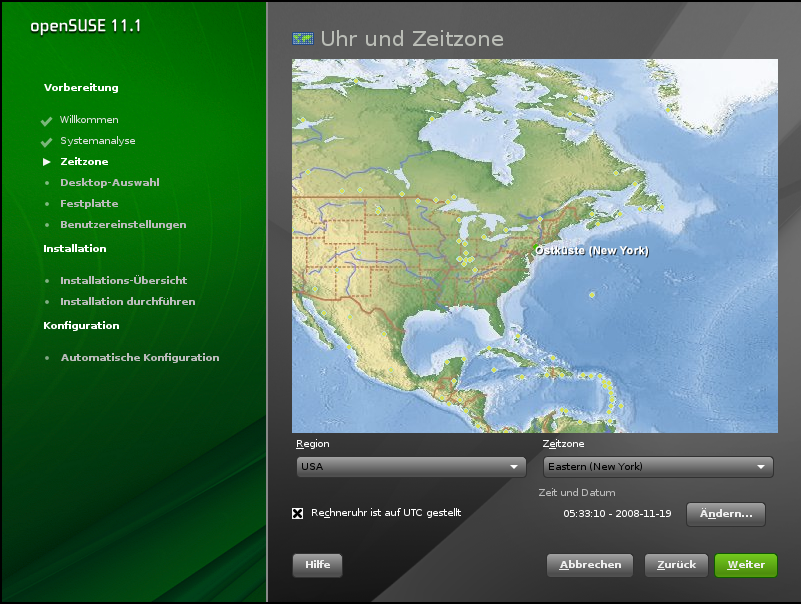The height and width of the screenshot is (604, 801).
Task: Click the time and date value 05:33:10 - 2008-11-19
Action: [x=617, y=514]
